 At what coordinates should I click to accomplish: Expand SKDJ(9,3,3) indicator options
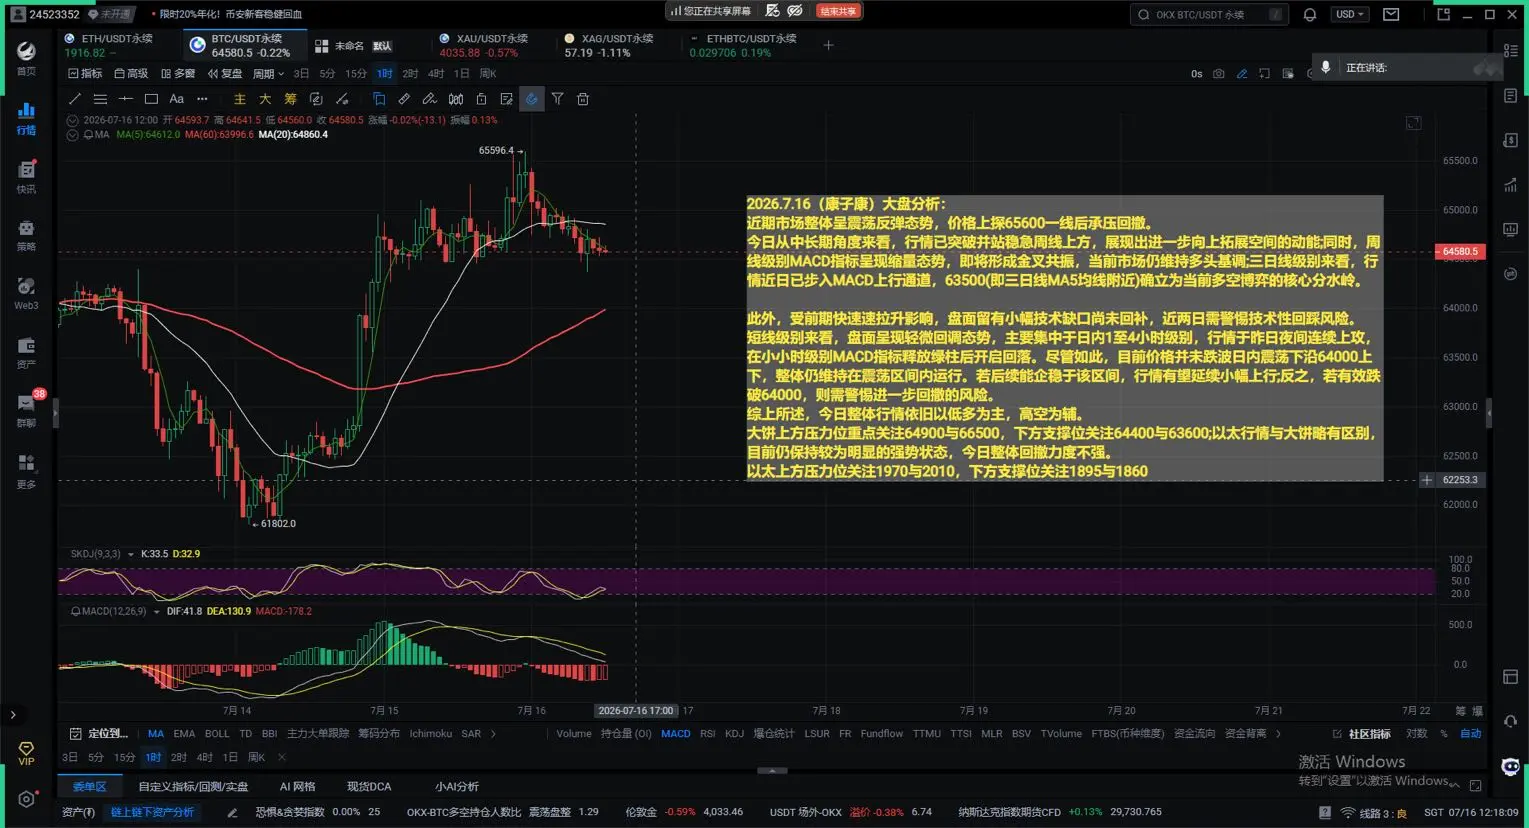(130, 554)
